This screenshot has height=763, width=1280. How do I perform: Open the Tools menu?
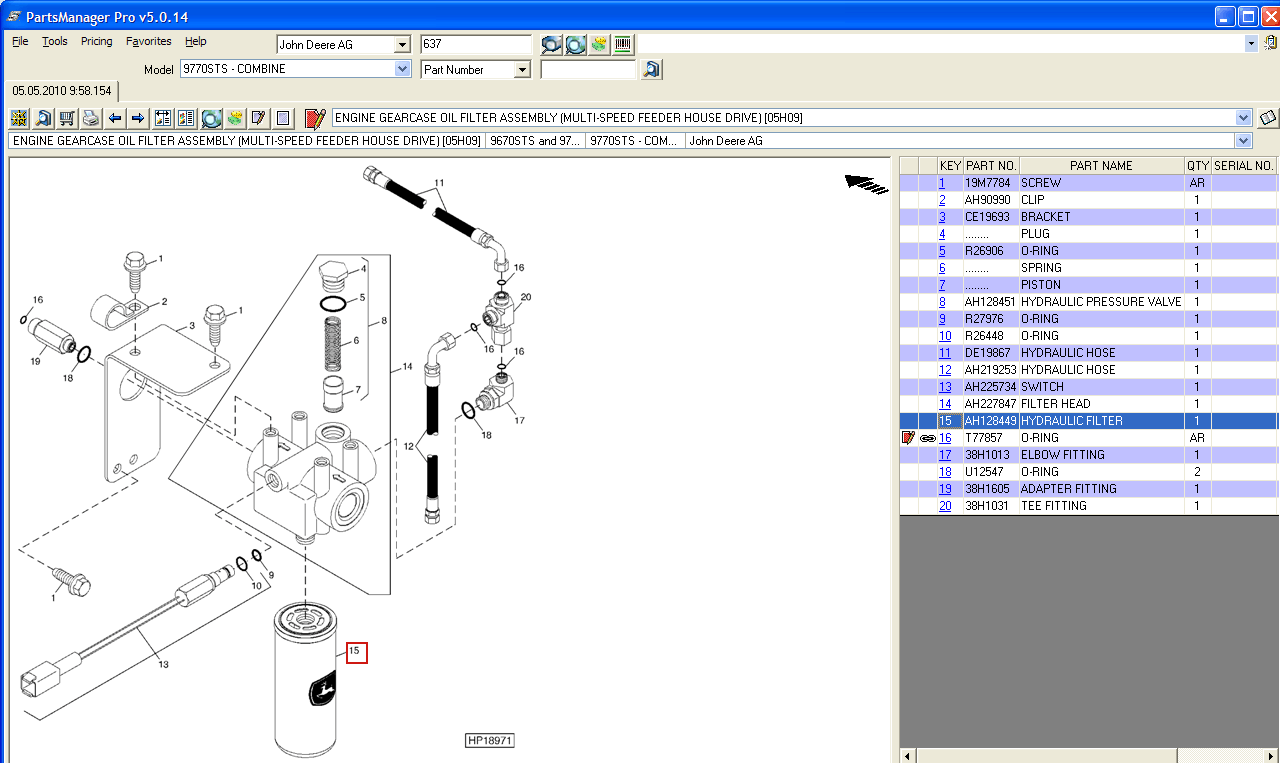click(55, 41)
